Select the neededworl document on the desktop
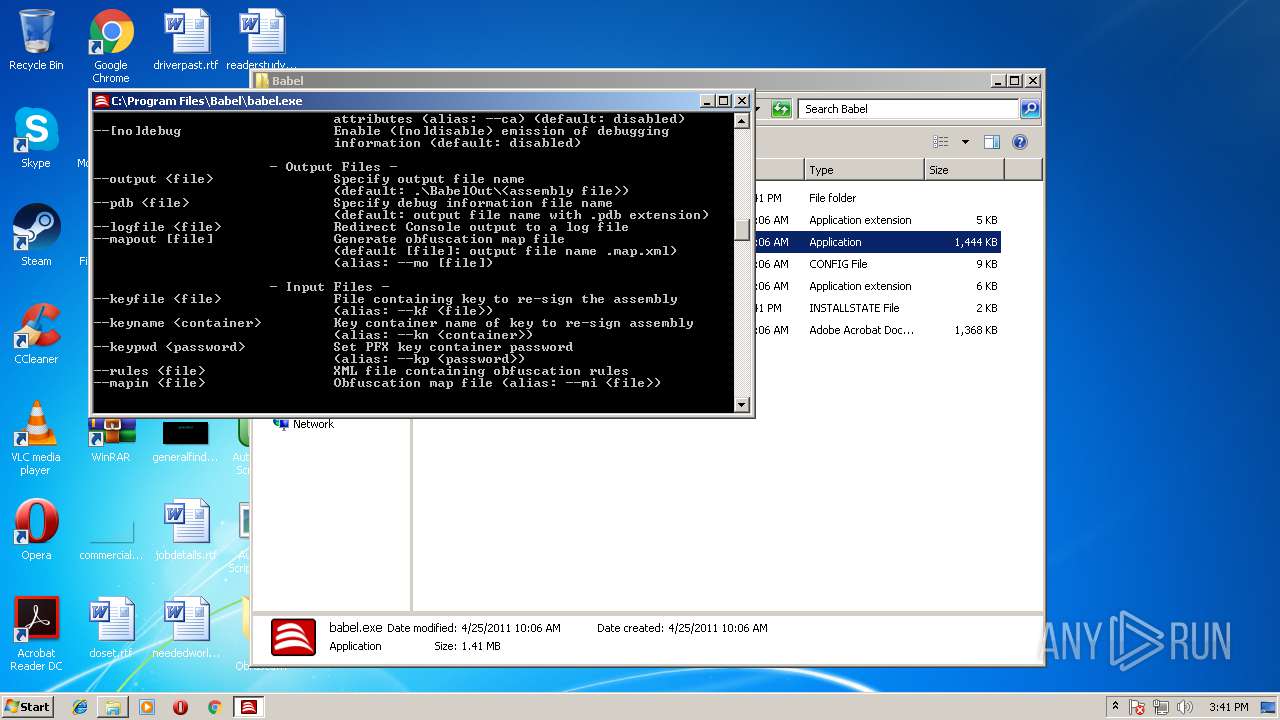This screenshot has width=1280, height=720. pyautogui.click(x=186, y=628)
